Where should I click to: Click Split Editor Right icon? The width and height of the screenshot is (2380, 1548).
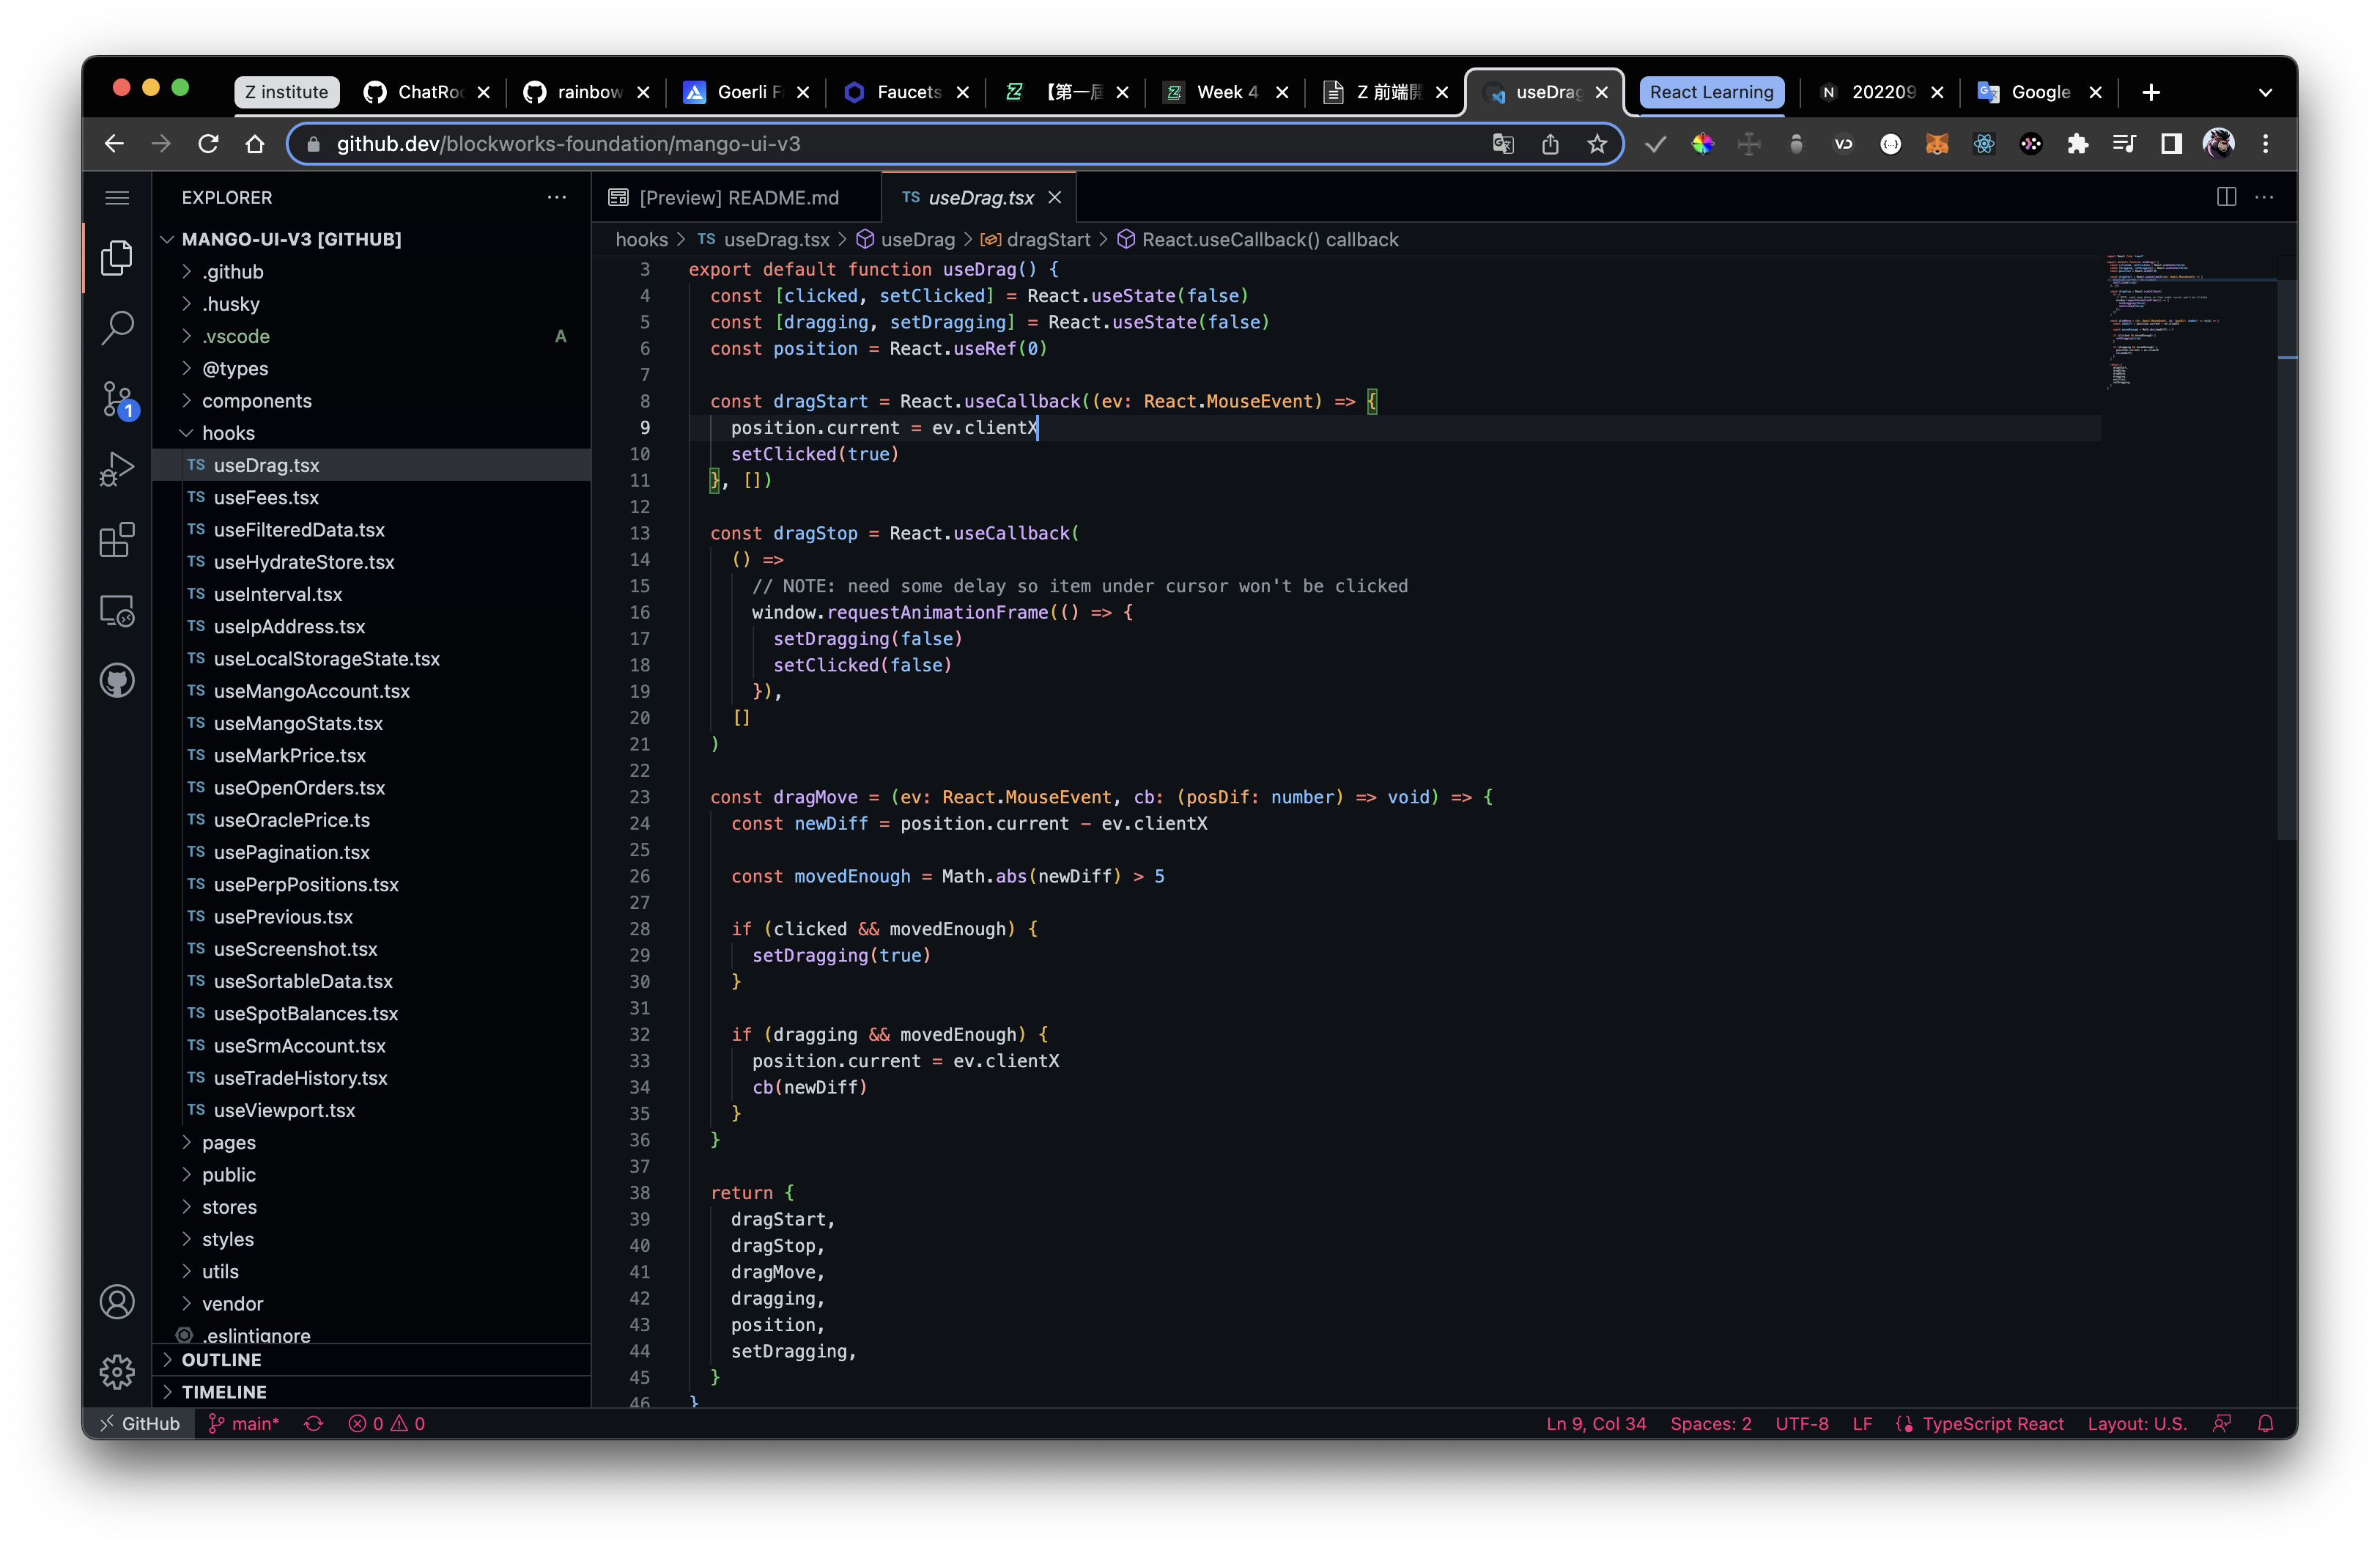coord(2226,197)
